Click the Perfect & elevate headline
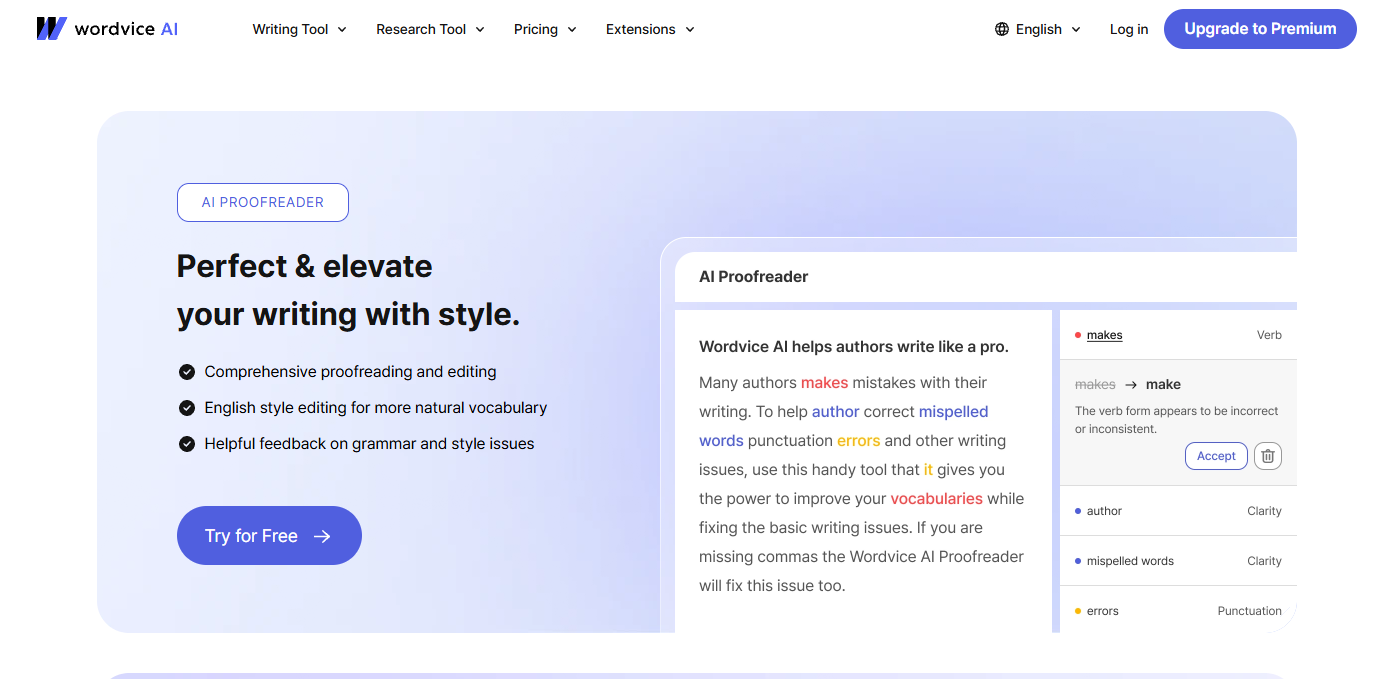 [348, 290]
